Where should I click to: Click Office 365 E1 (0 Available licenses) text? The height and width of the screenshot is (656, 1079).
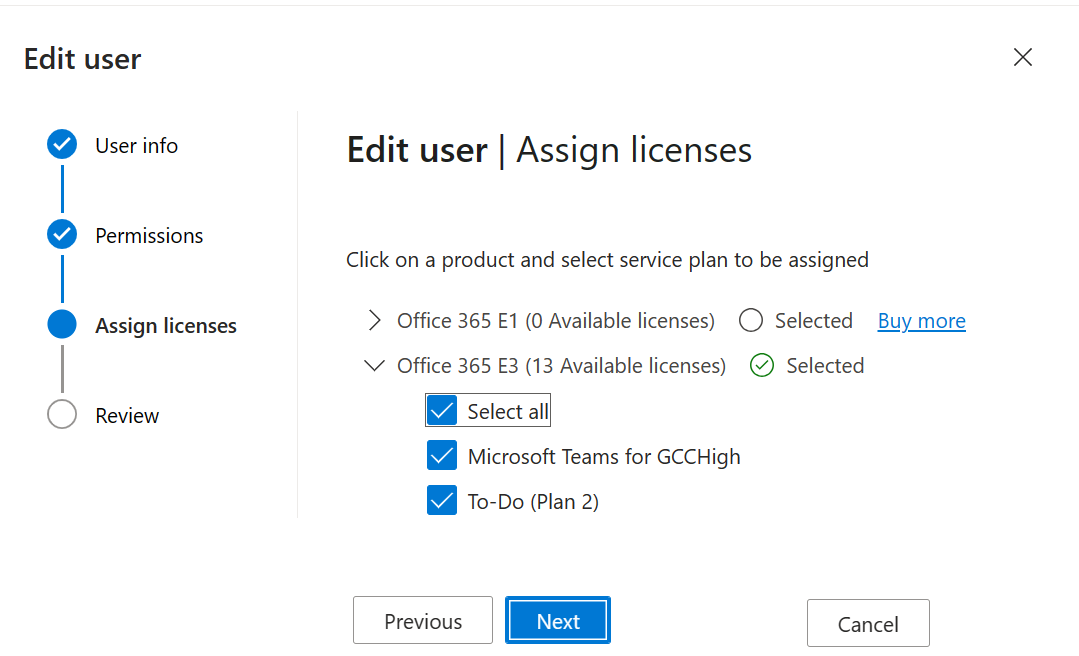pos(556,321)
